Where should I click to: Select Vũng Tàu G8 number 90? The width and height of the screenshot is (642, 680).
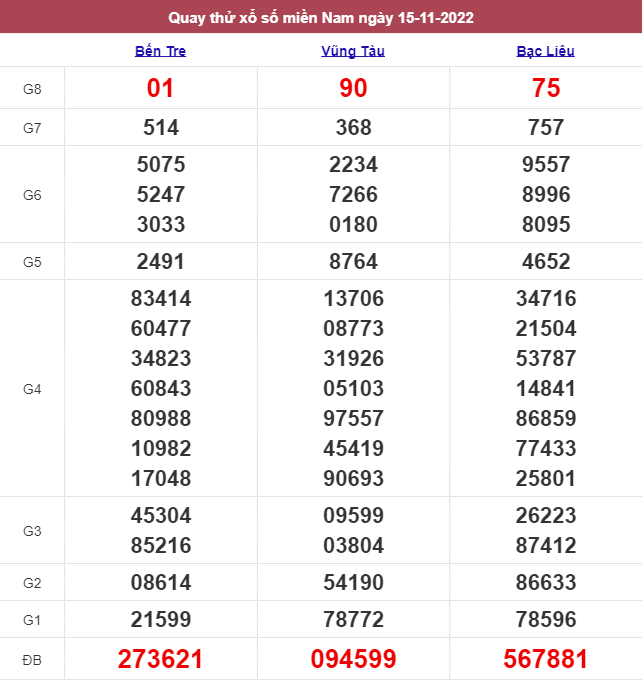point(353,88)
